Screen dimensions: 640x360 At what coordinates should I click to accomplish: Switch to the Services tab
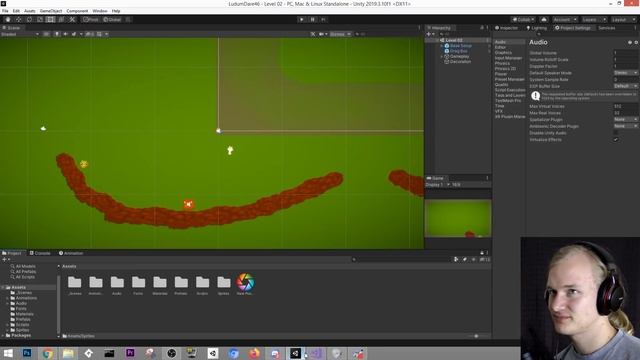[x=607, y=28]
